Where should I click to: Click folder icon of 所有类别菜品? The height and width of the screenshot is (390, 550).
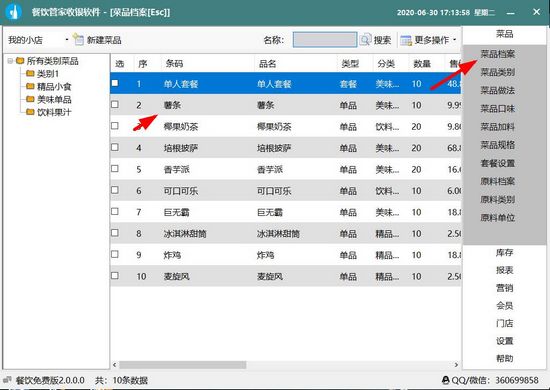(20, 61)
